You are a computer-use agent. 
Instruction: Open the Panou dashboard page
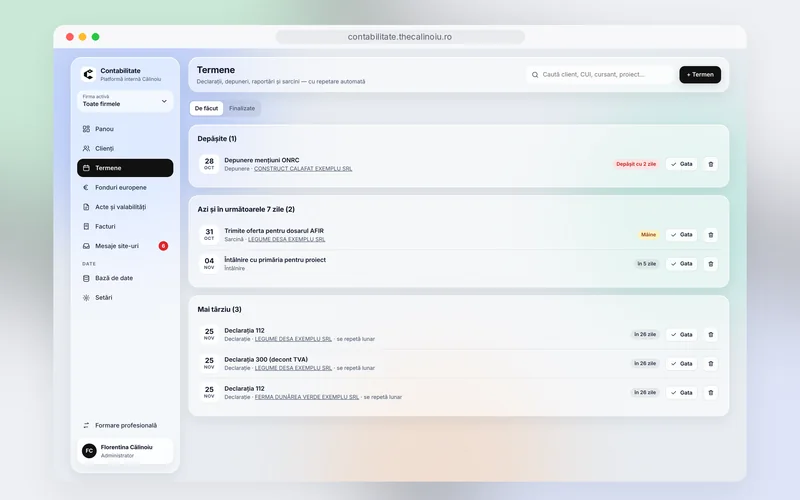coord(125,129)
